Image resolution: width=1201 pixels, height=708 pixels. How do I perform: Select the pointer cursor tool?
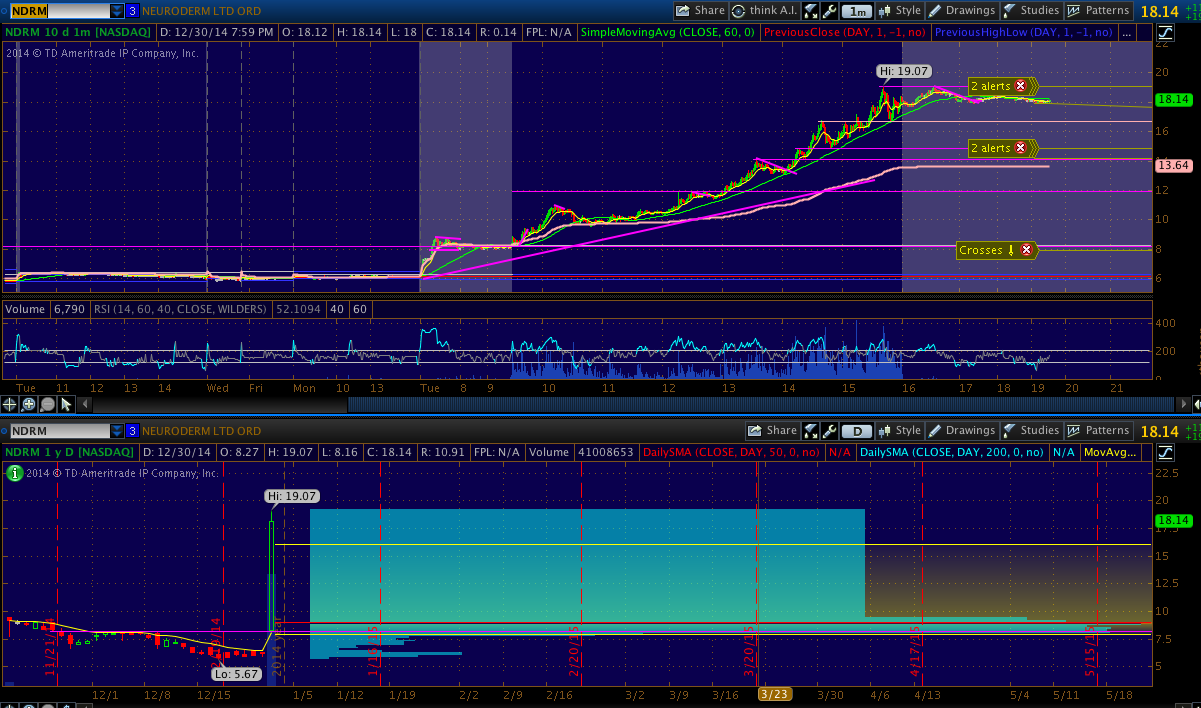[66, 404]
